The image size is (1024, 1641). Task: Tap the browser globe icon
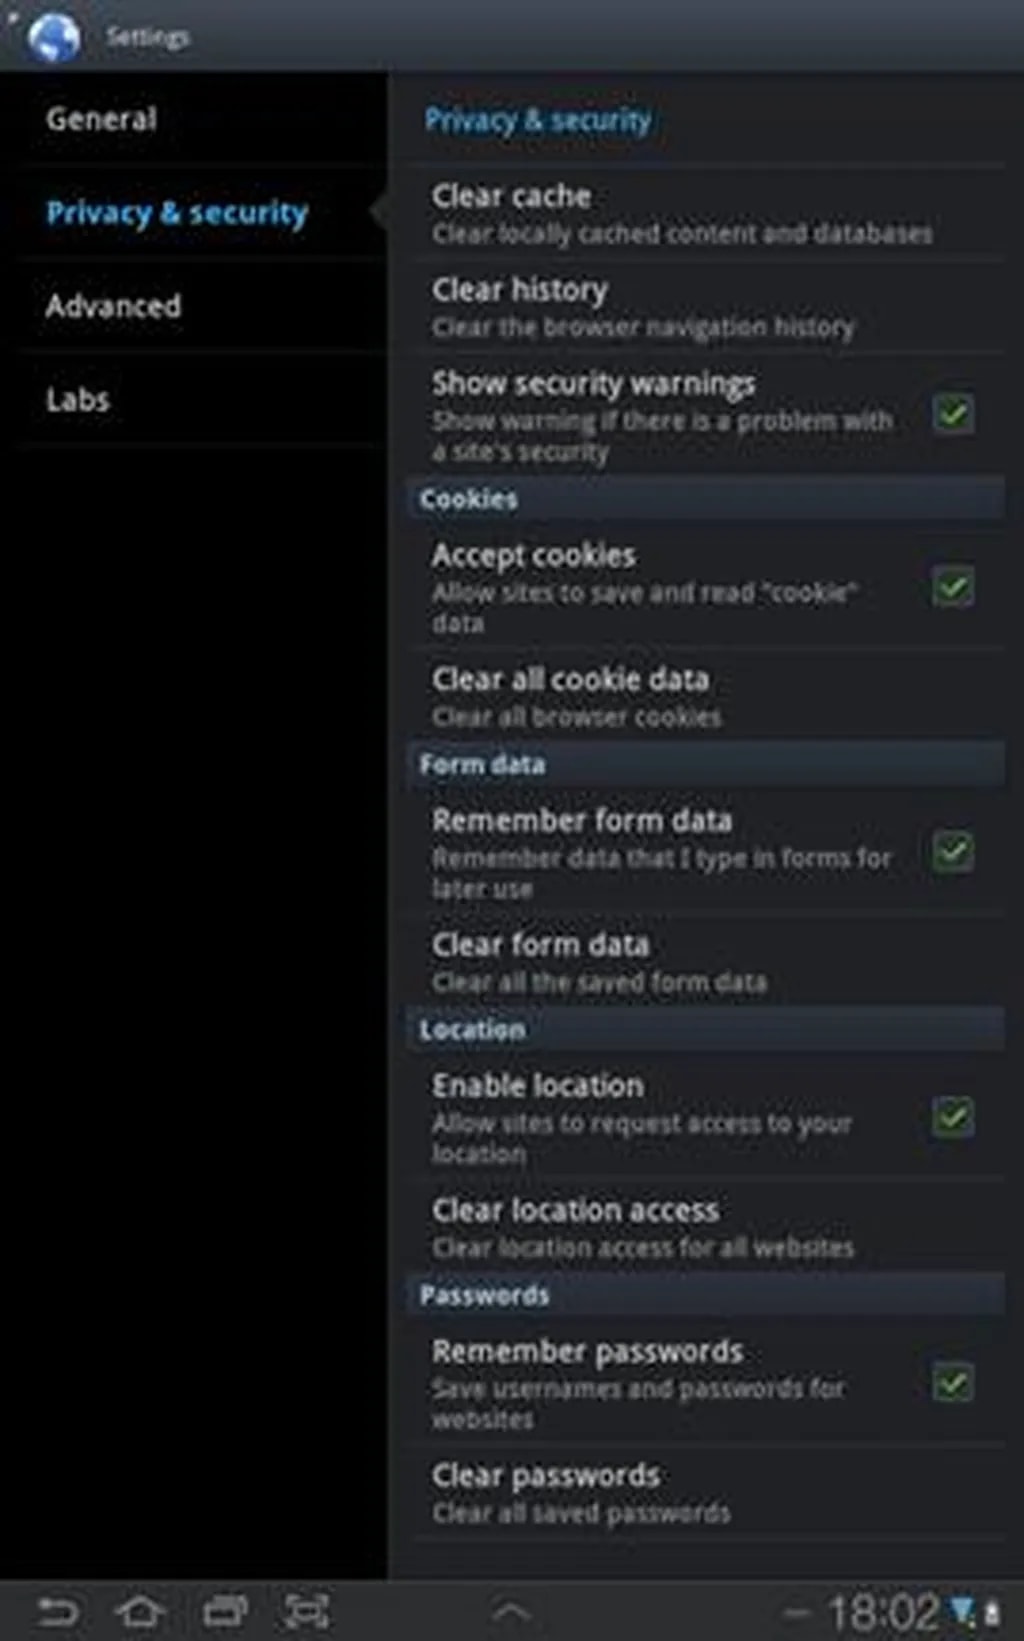[x=54, y=37]
